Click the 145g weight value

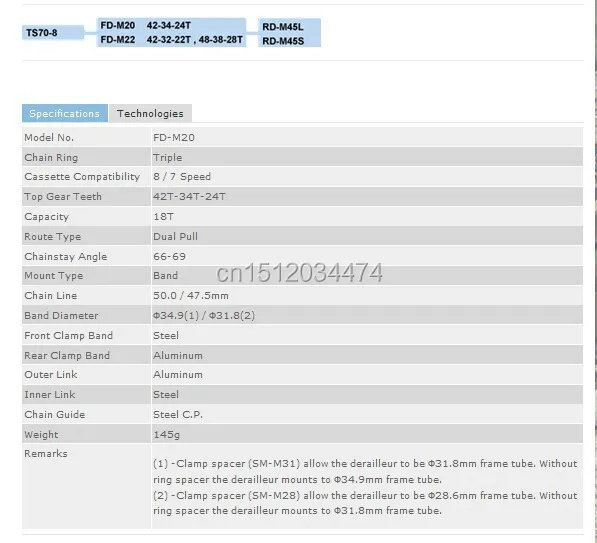point(166,434)
